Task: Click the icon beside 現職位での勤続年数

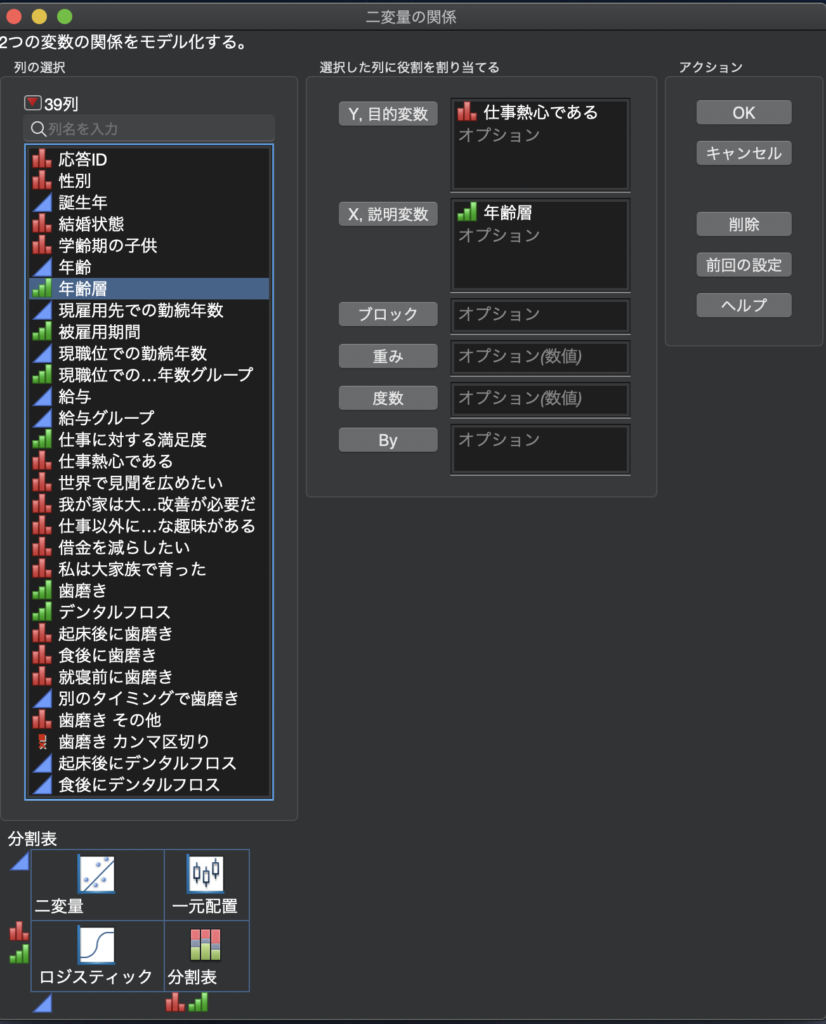Action: 42,353
